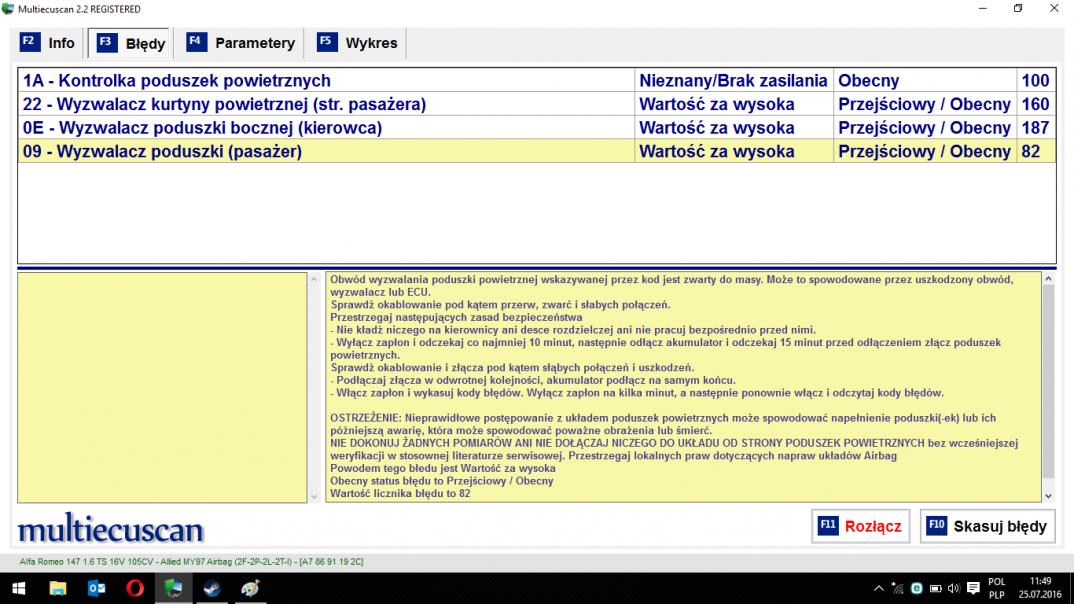The height and width of the screenshot is (604, 1074).
Task: Click scroll-up arrow of left yellow panel
Action: tap(314, 279)
